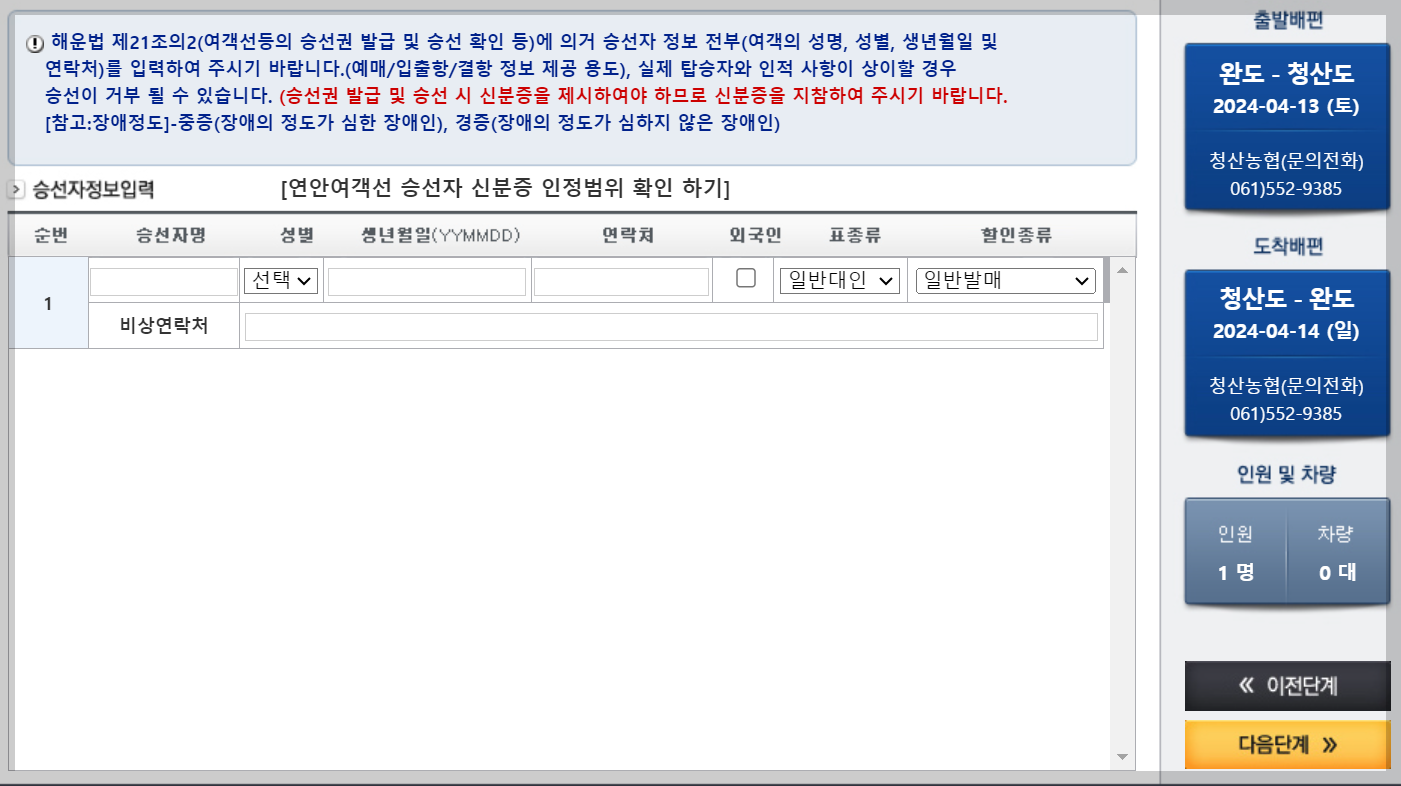Open the 표종류 일반대인 dropdown
Viewport: 1401px width, 786px height.
[840, 281]
